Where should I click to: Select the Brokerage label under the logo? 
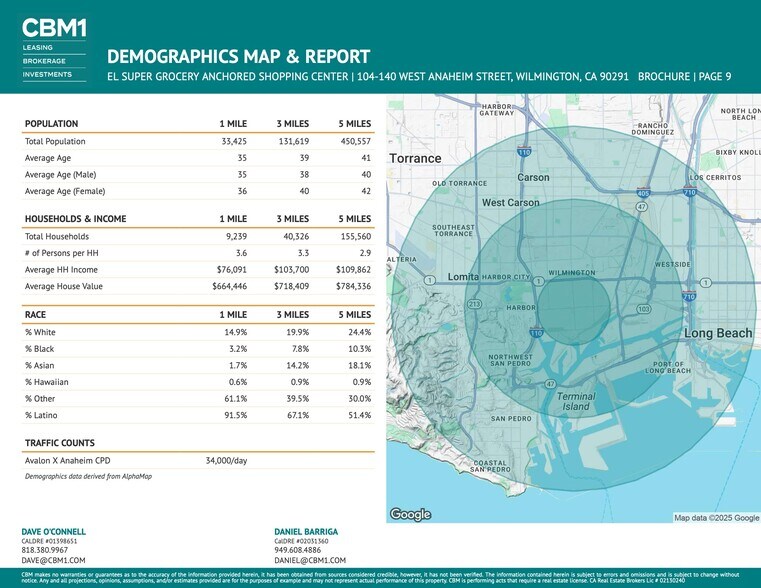coord(44,61)
